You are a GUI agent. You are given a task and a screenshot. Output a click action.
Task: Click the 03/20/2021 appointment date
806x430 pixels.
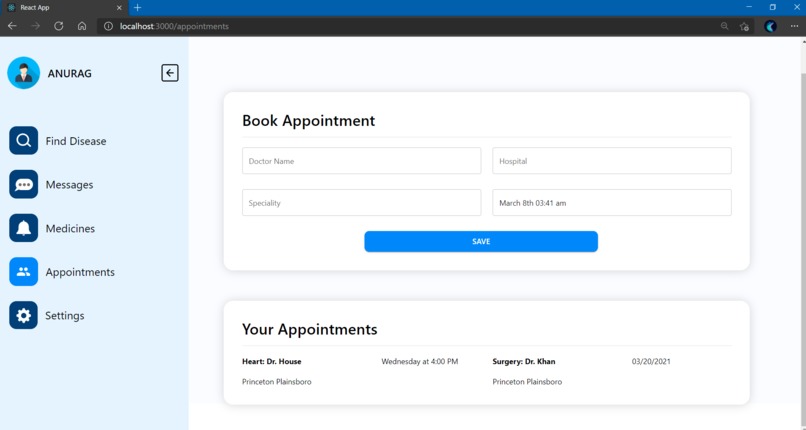[651, 362]
